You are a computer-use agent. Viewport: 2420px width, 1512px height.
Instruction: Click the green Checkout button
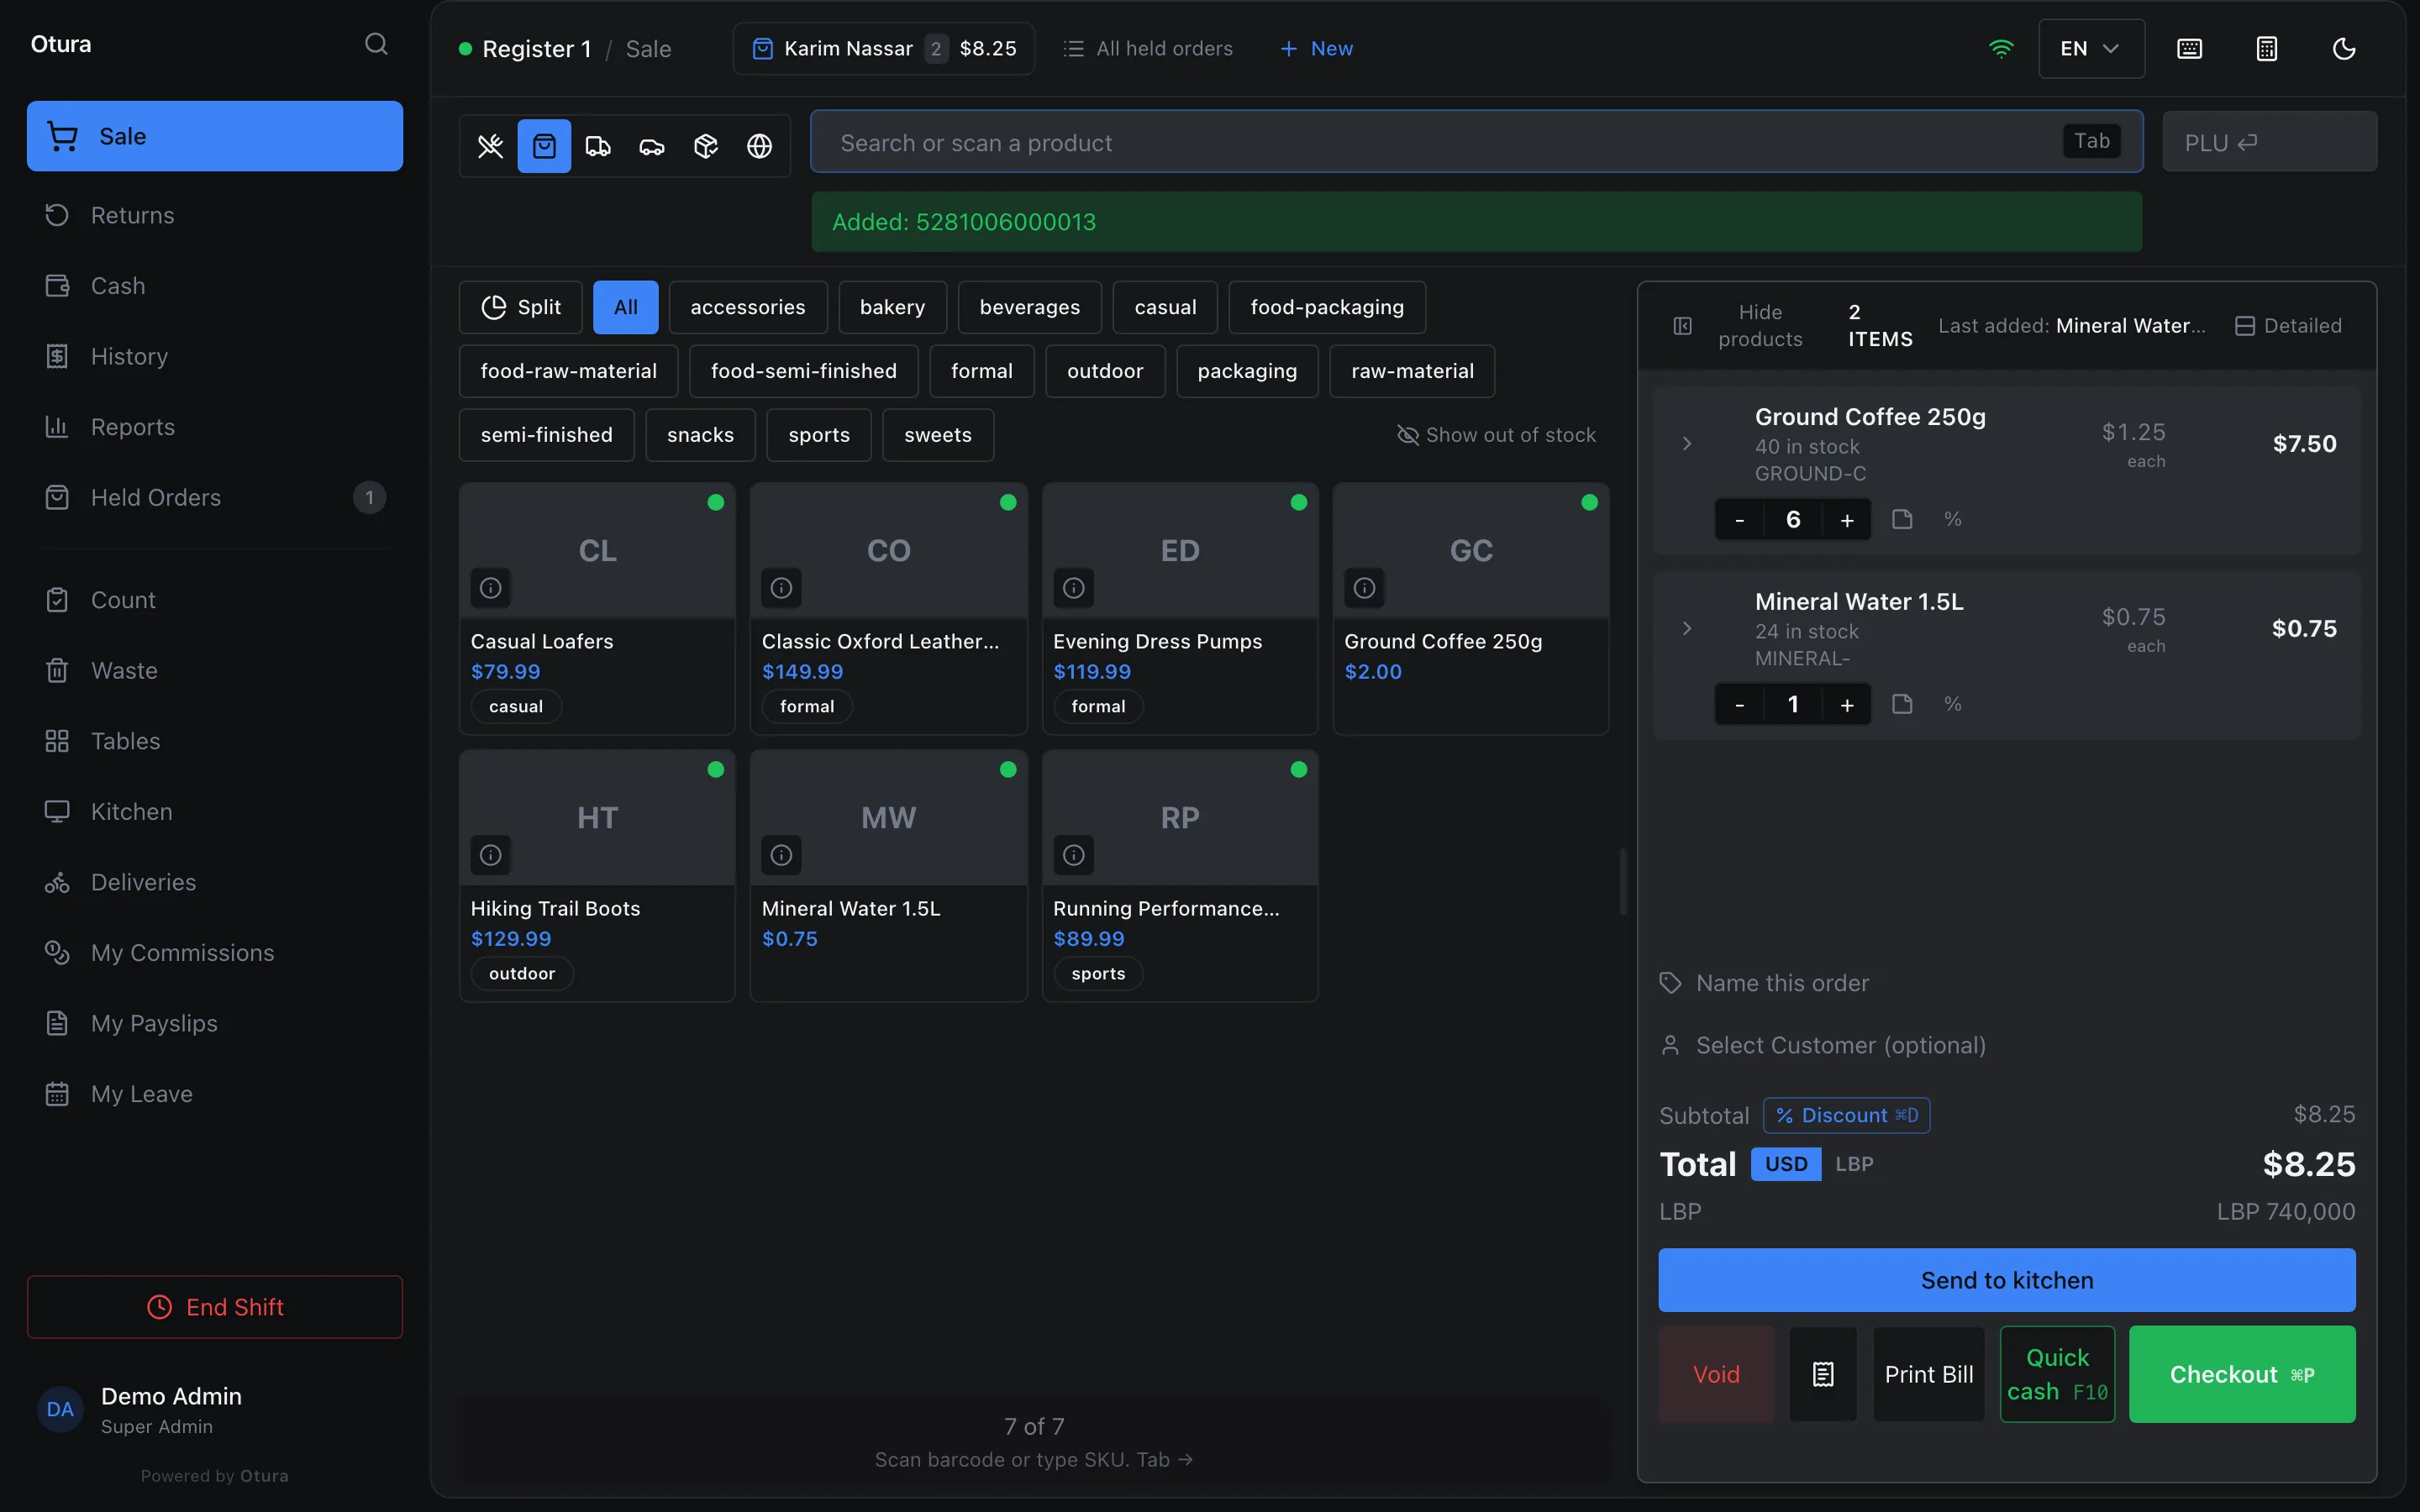[x=2242, y=1374]
